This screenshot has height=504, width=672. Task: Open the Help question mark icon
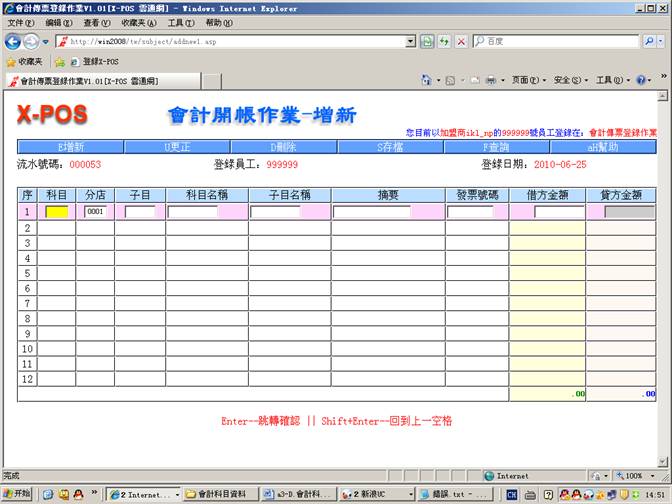641,80
